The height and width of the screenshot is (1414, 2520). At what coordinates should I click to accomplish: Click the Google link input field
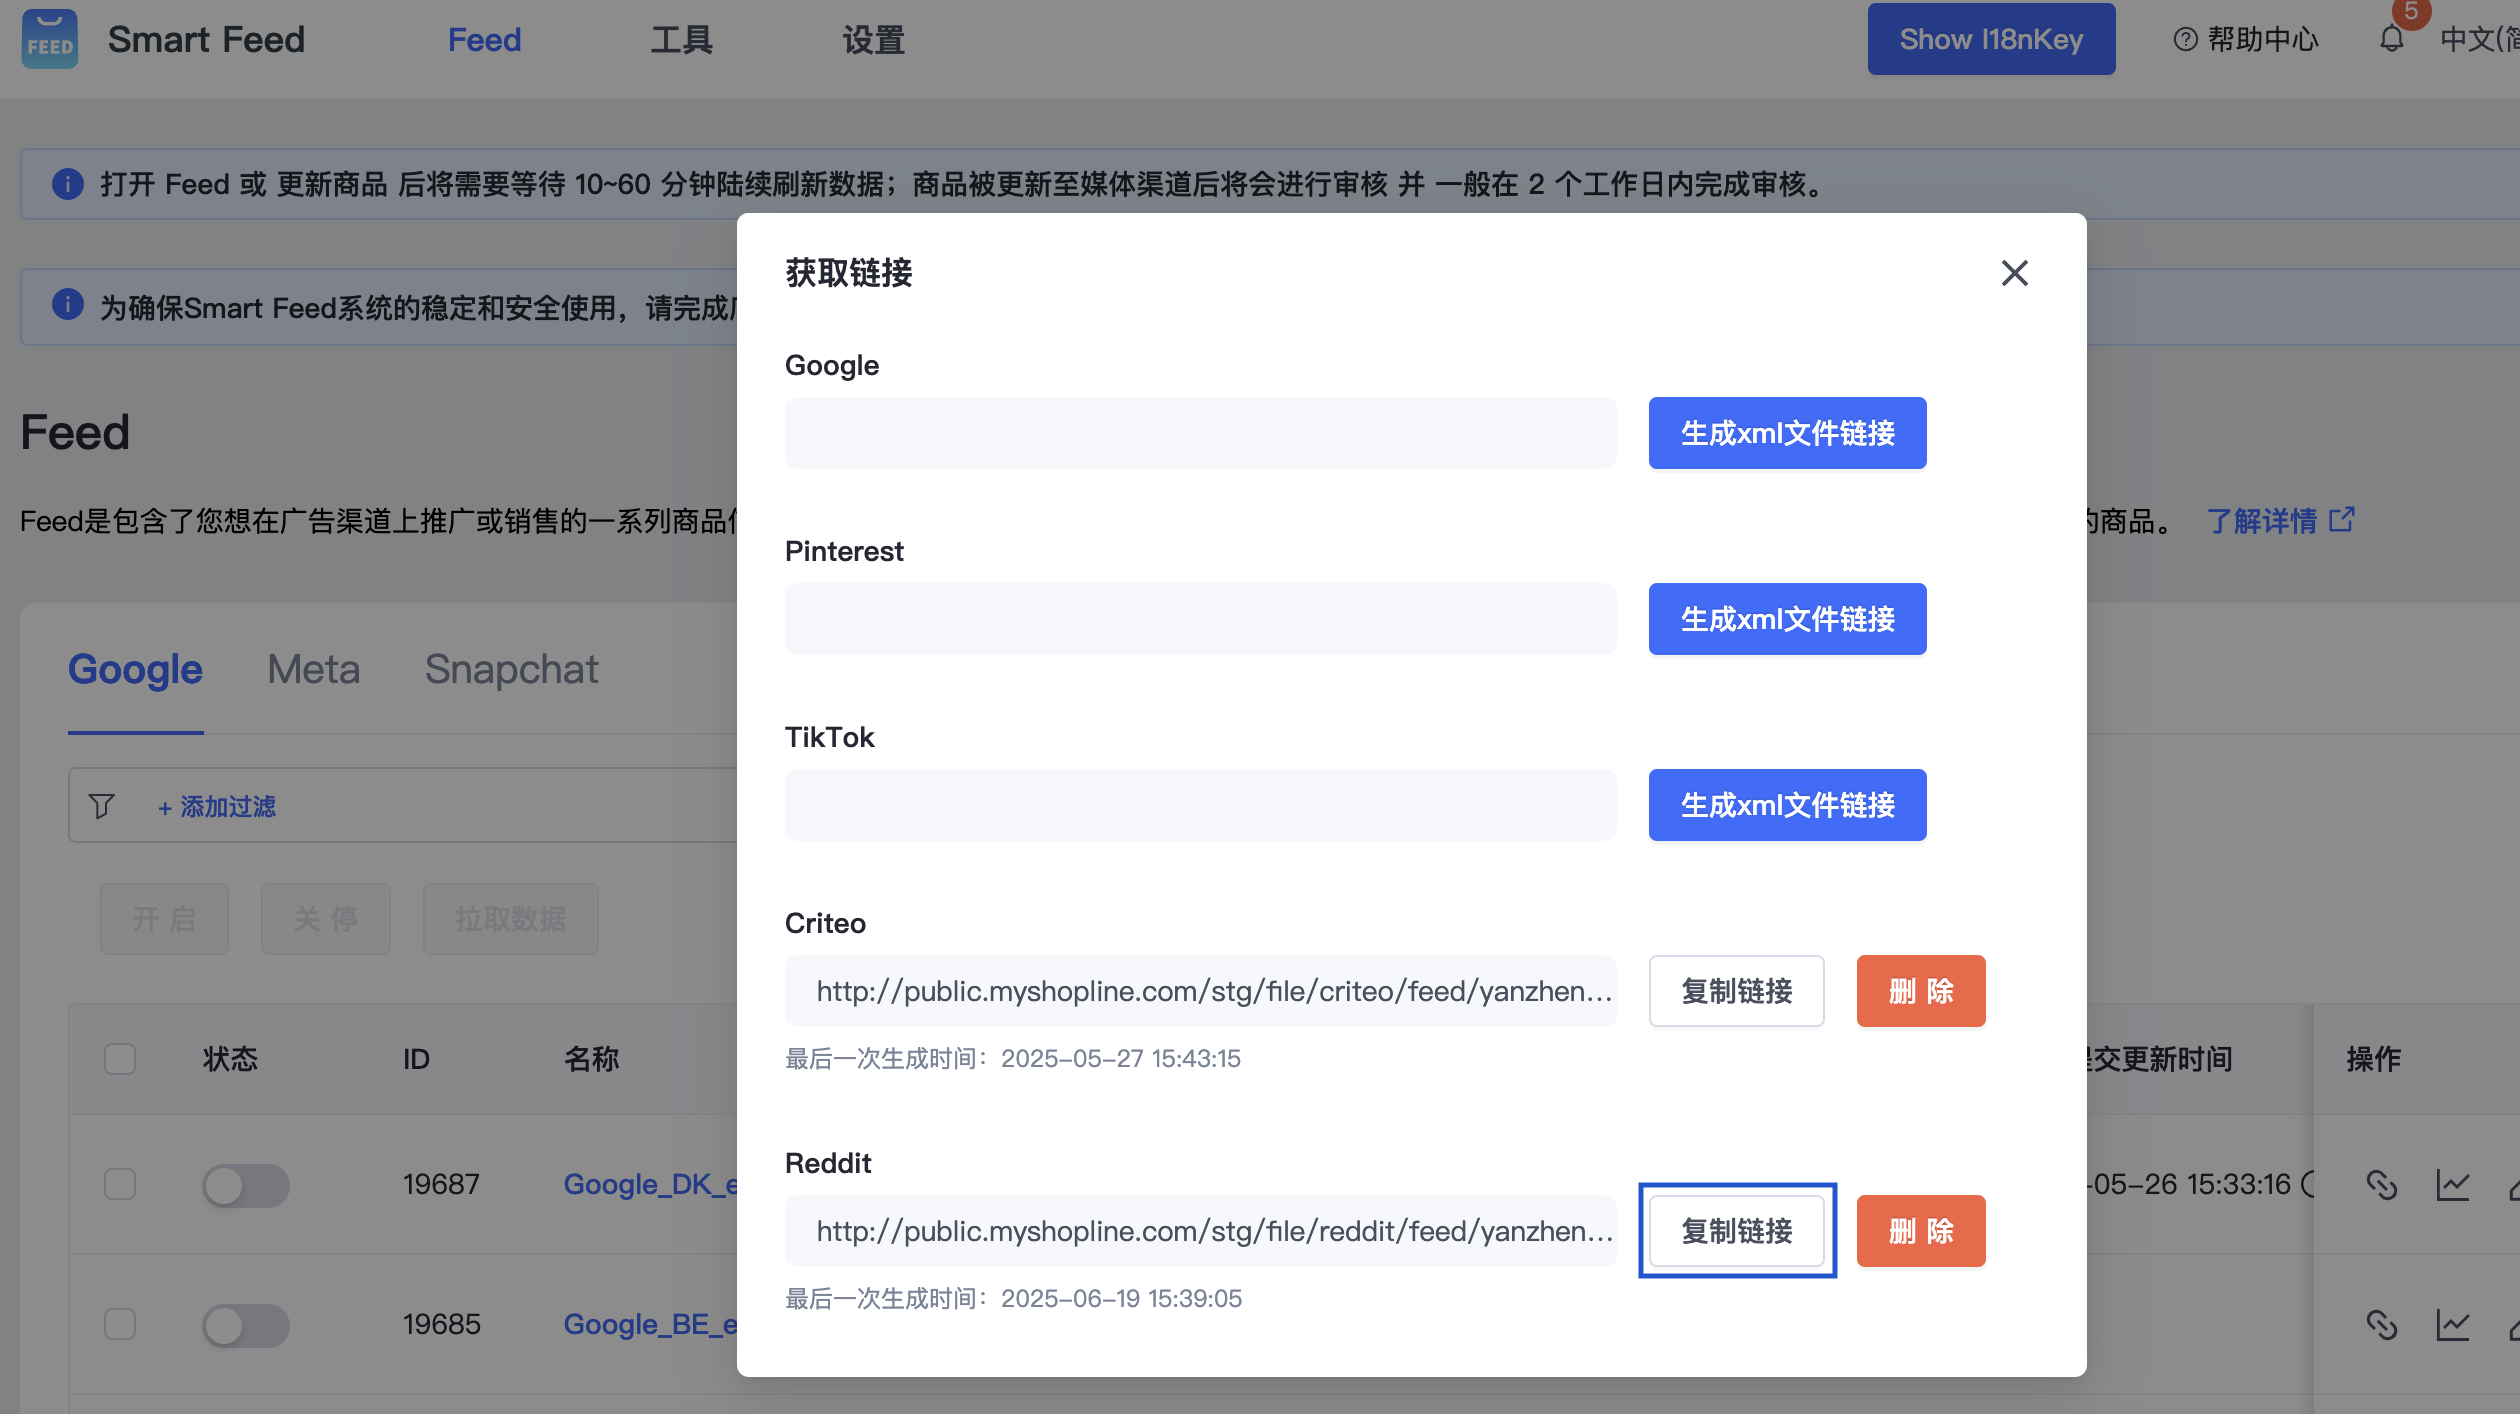click(x=1200, y=433)
